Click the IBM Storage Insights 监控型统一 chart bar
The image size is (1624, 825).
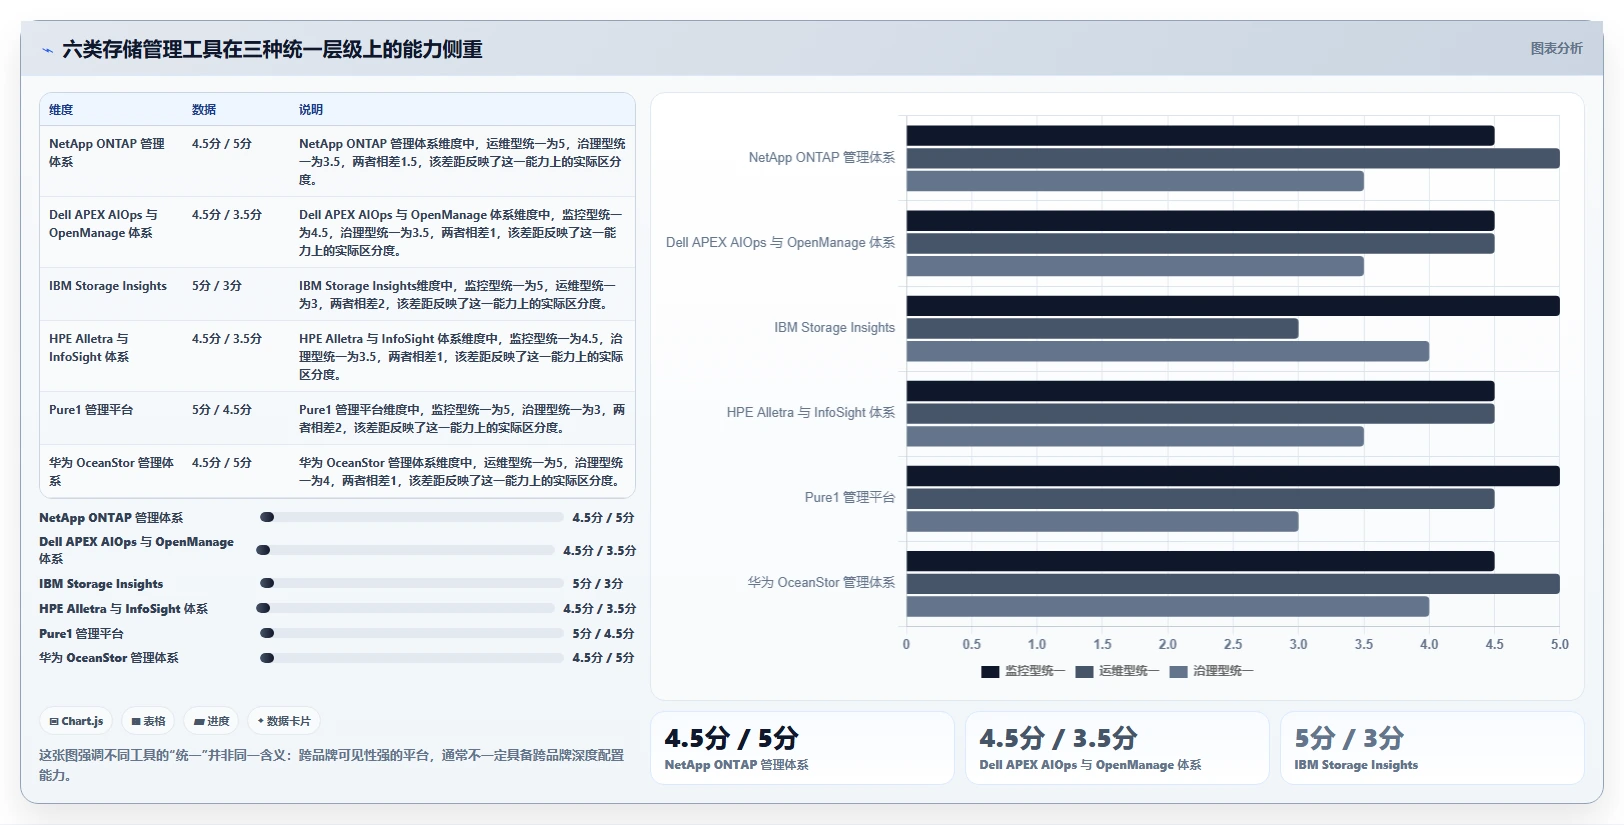click(1233, 306)
